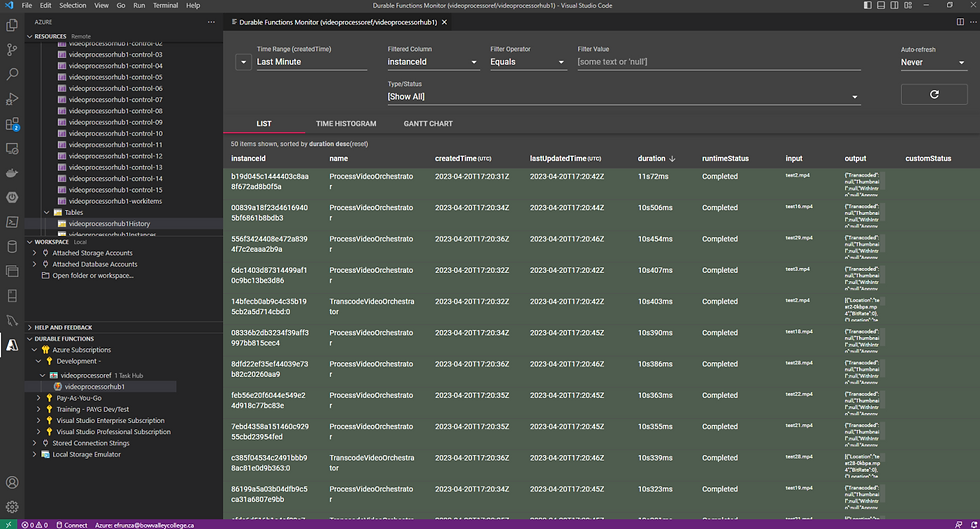980x529 pixels.
Task: Select the Azure view icon
Action: click(x=12, y=345)
